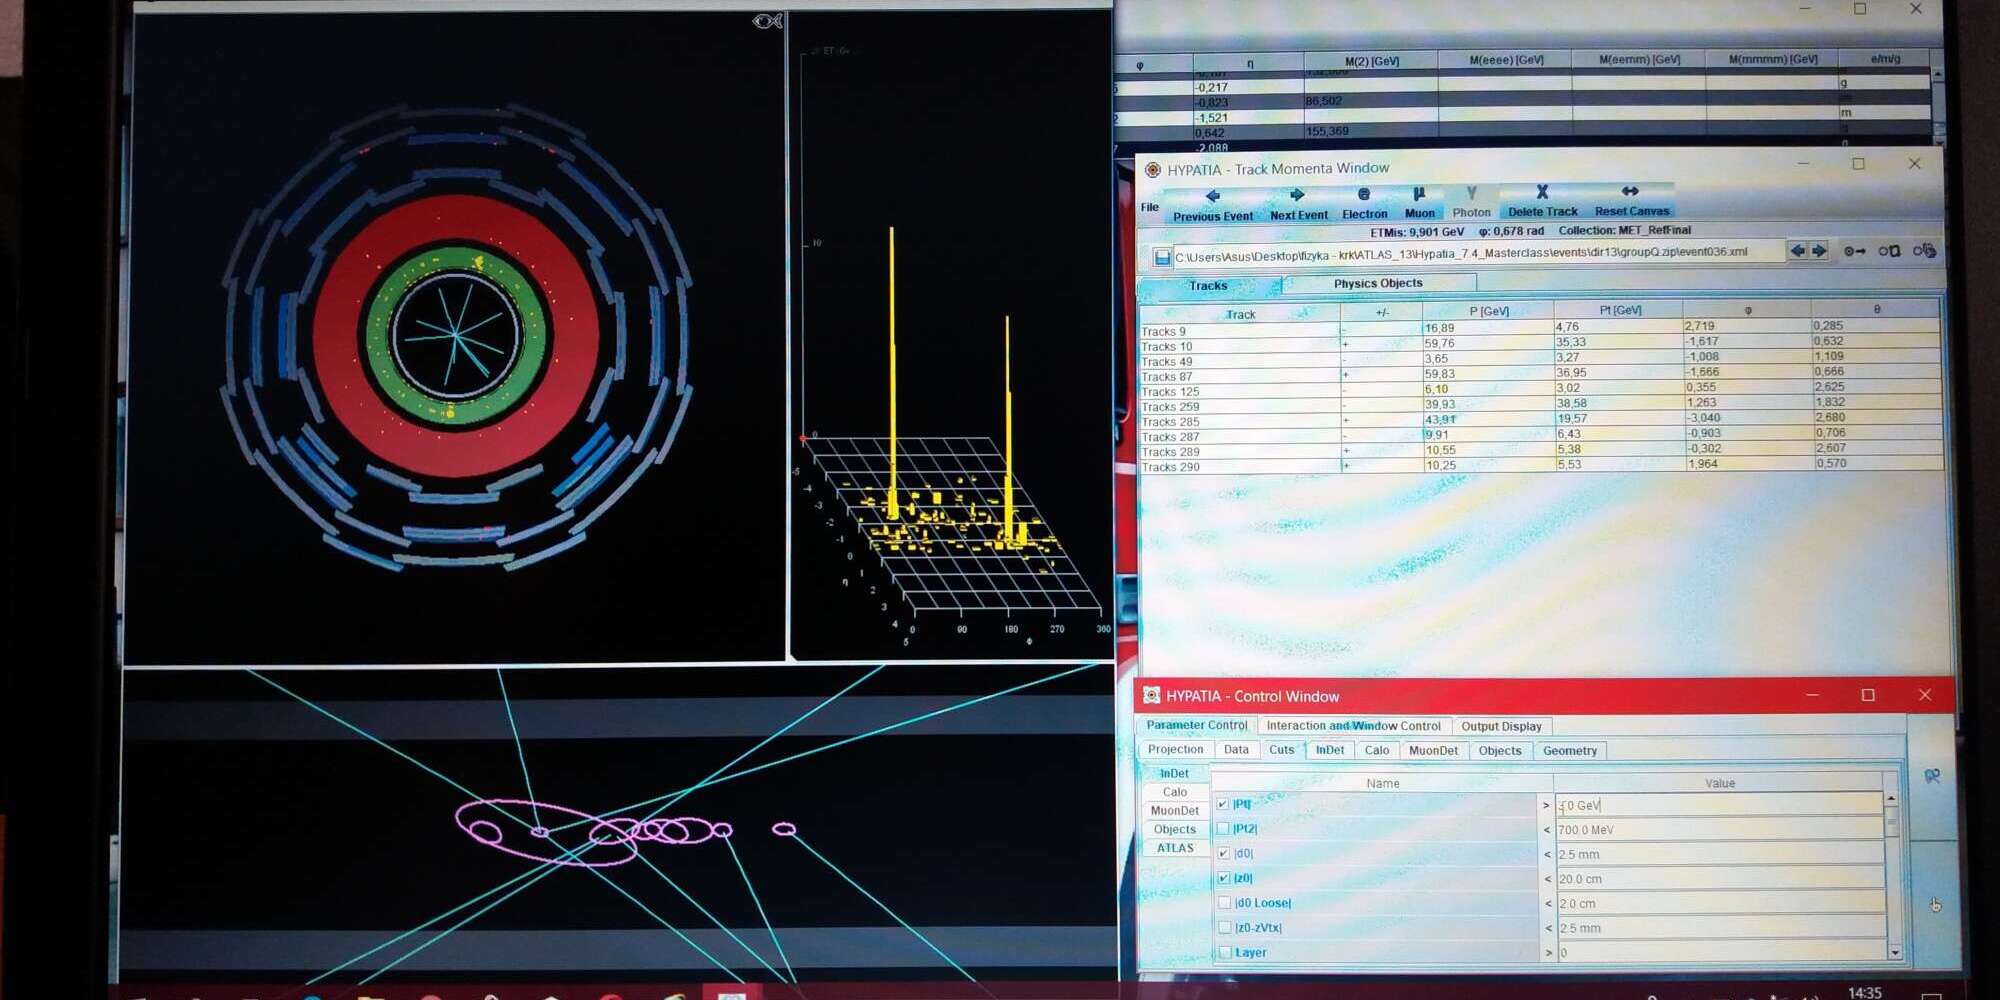Uncheck the |Pt| cut checkbox
2000x1000 pixels.
pyautogui.click(x=1223, y=804)
